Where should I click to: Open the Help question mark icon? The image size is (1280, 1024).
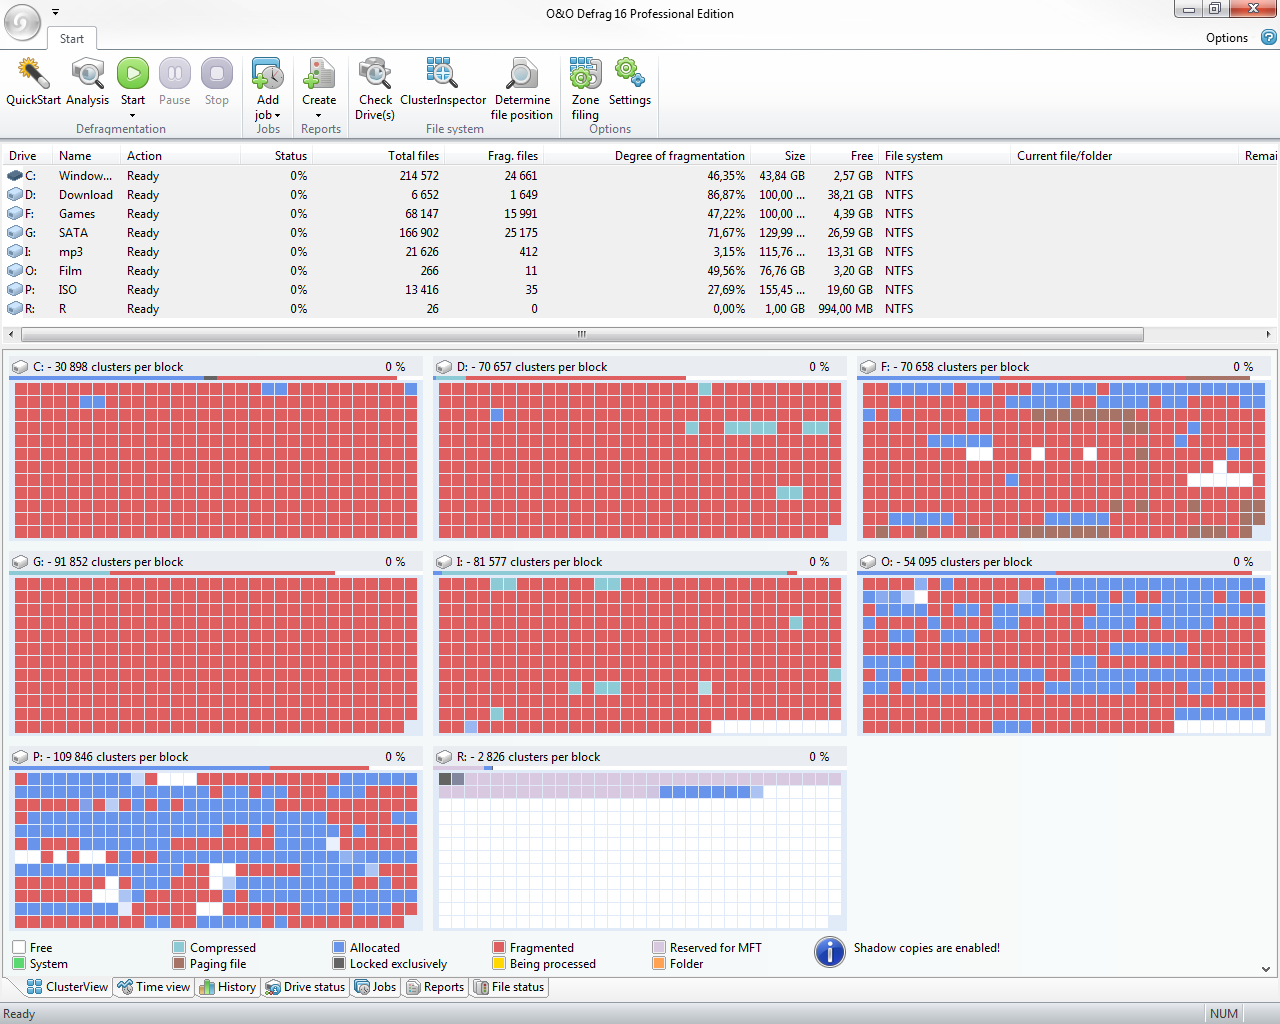point(1268,37)
